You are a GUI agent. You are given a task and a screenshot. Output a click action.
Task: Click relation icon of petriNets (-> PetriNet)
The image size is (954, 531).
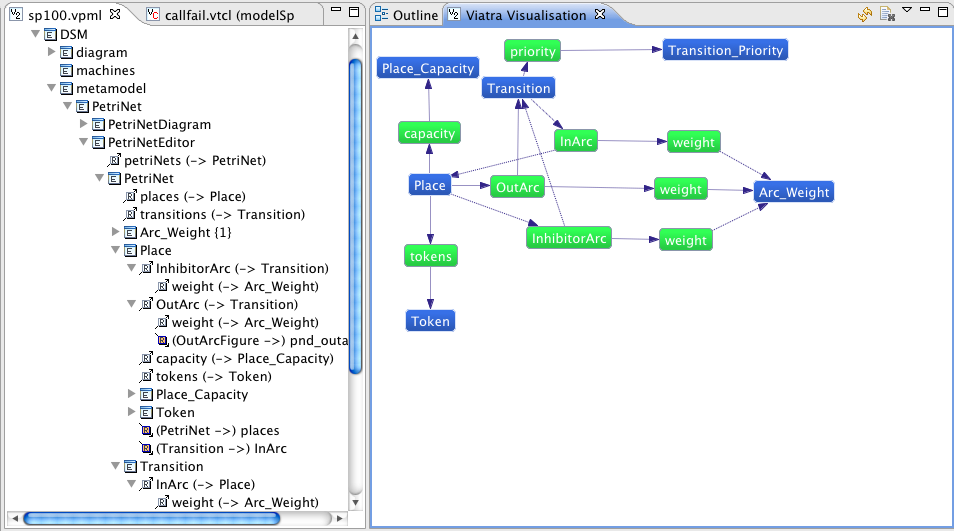[114, 161]
